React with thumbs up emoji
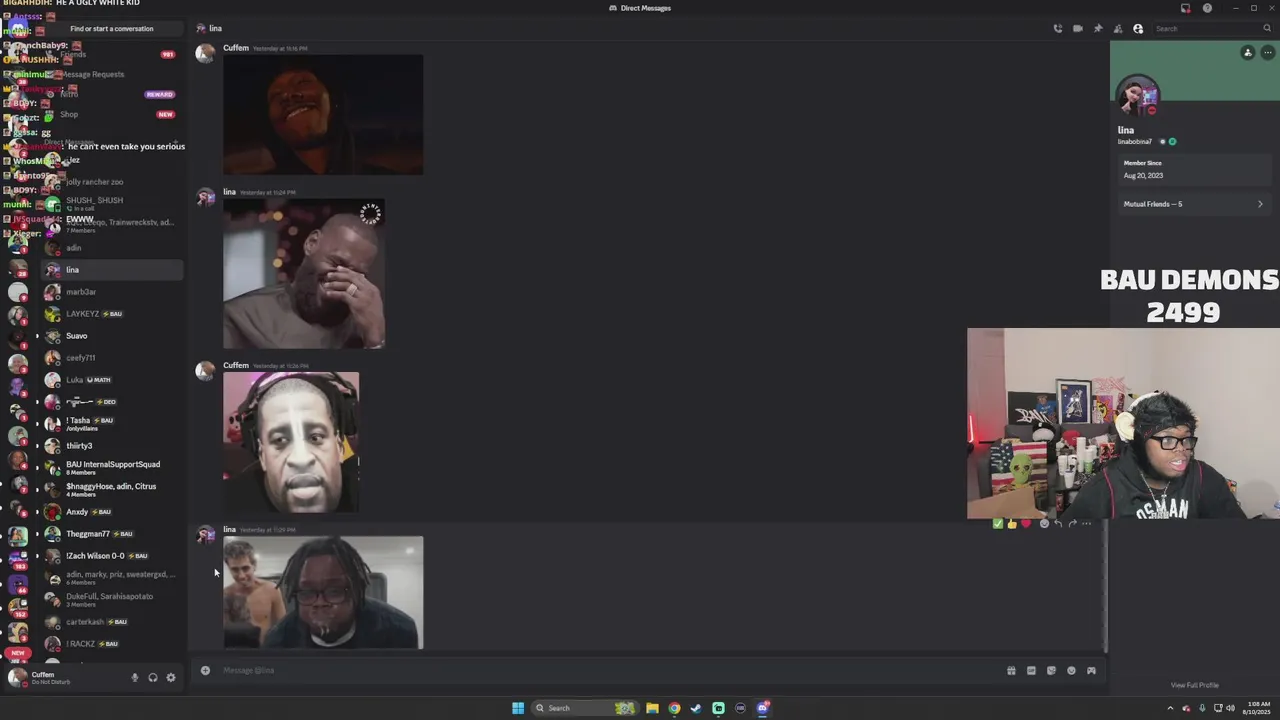 pos(1011,523)
